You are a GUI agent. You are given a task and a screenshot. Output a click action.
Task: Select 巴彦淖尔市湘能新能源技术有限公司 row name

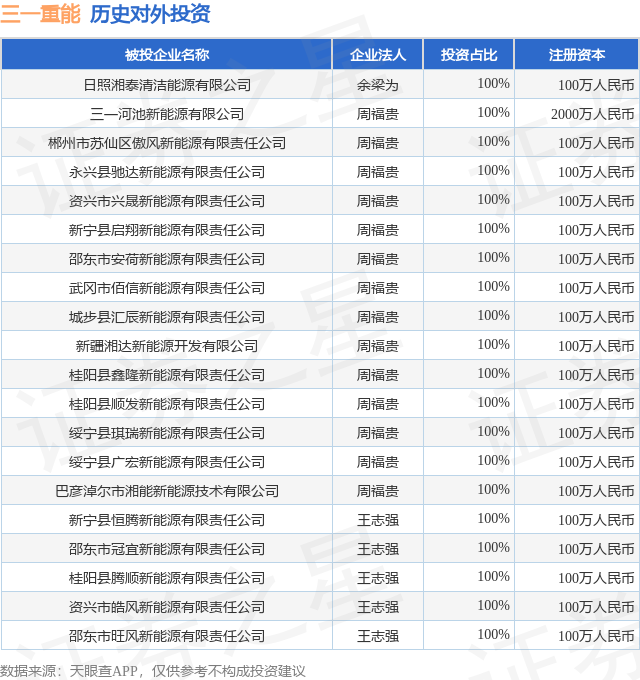pos(167,491)
